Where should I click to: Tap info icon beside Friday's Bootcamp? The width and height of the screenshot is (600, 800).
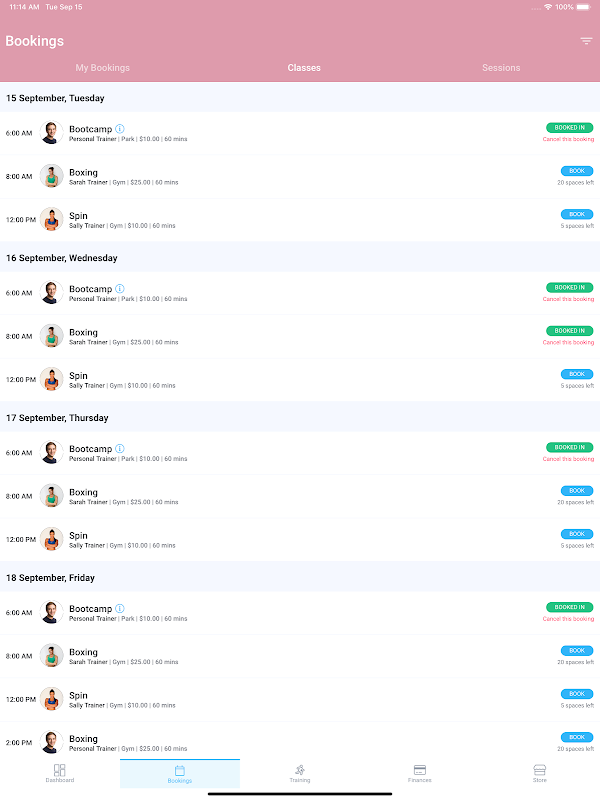pos(119,608)
